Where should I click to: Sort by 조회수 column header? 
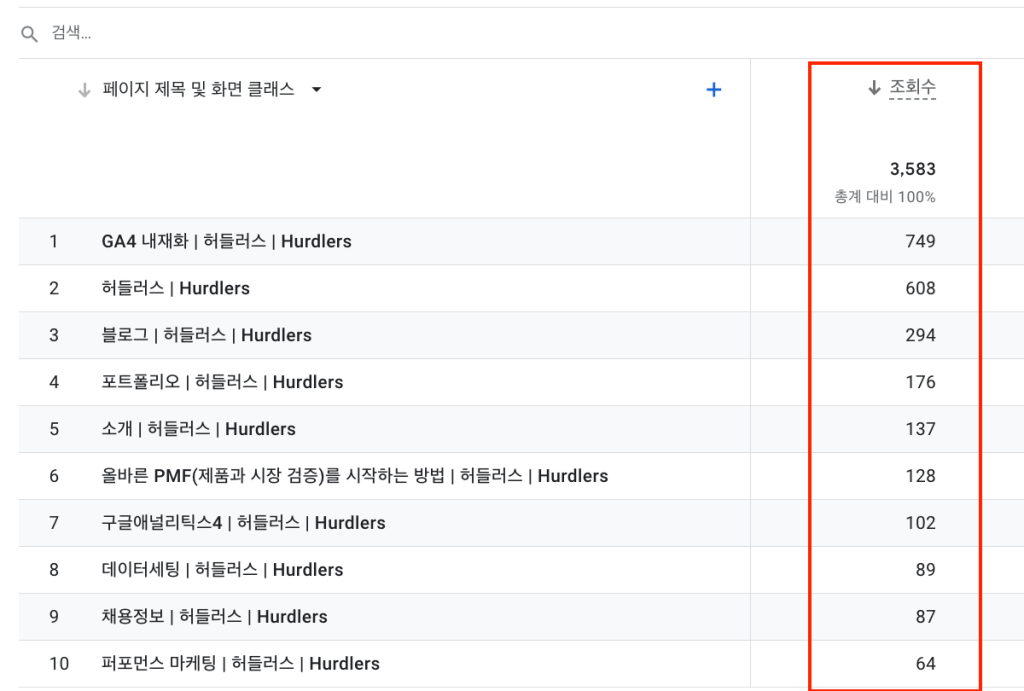click(912, 87)
